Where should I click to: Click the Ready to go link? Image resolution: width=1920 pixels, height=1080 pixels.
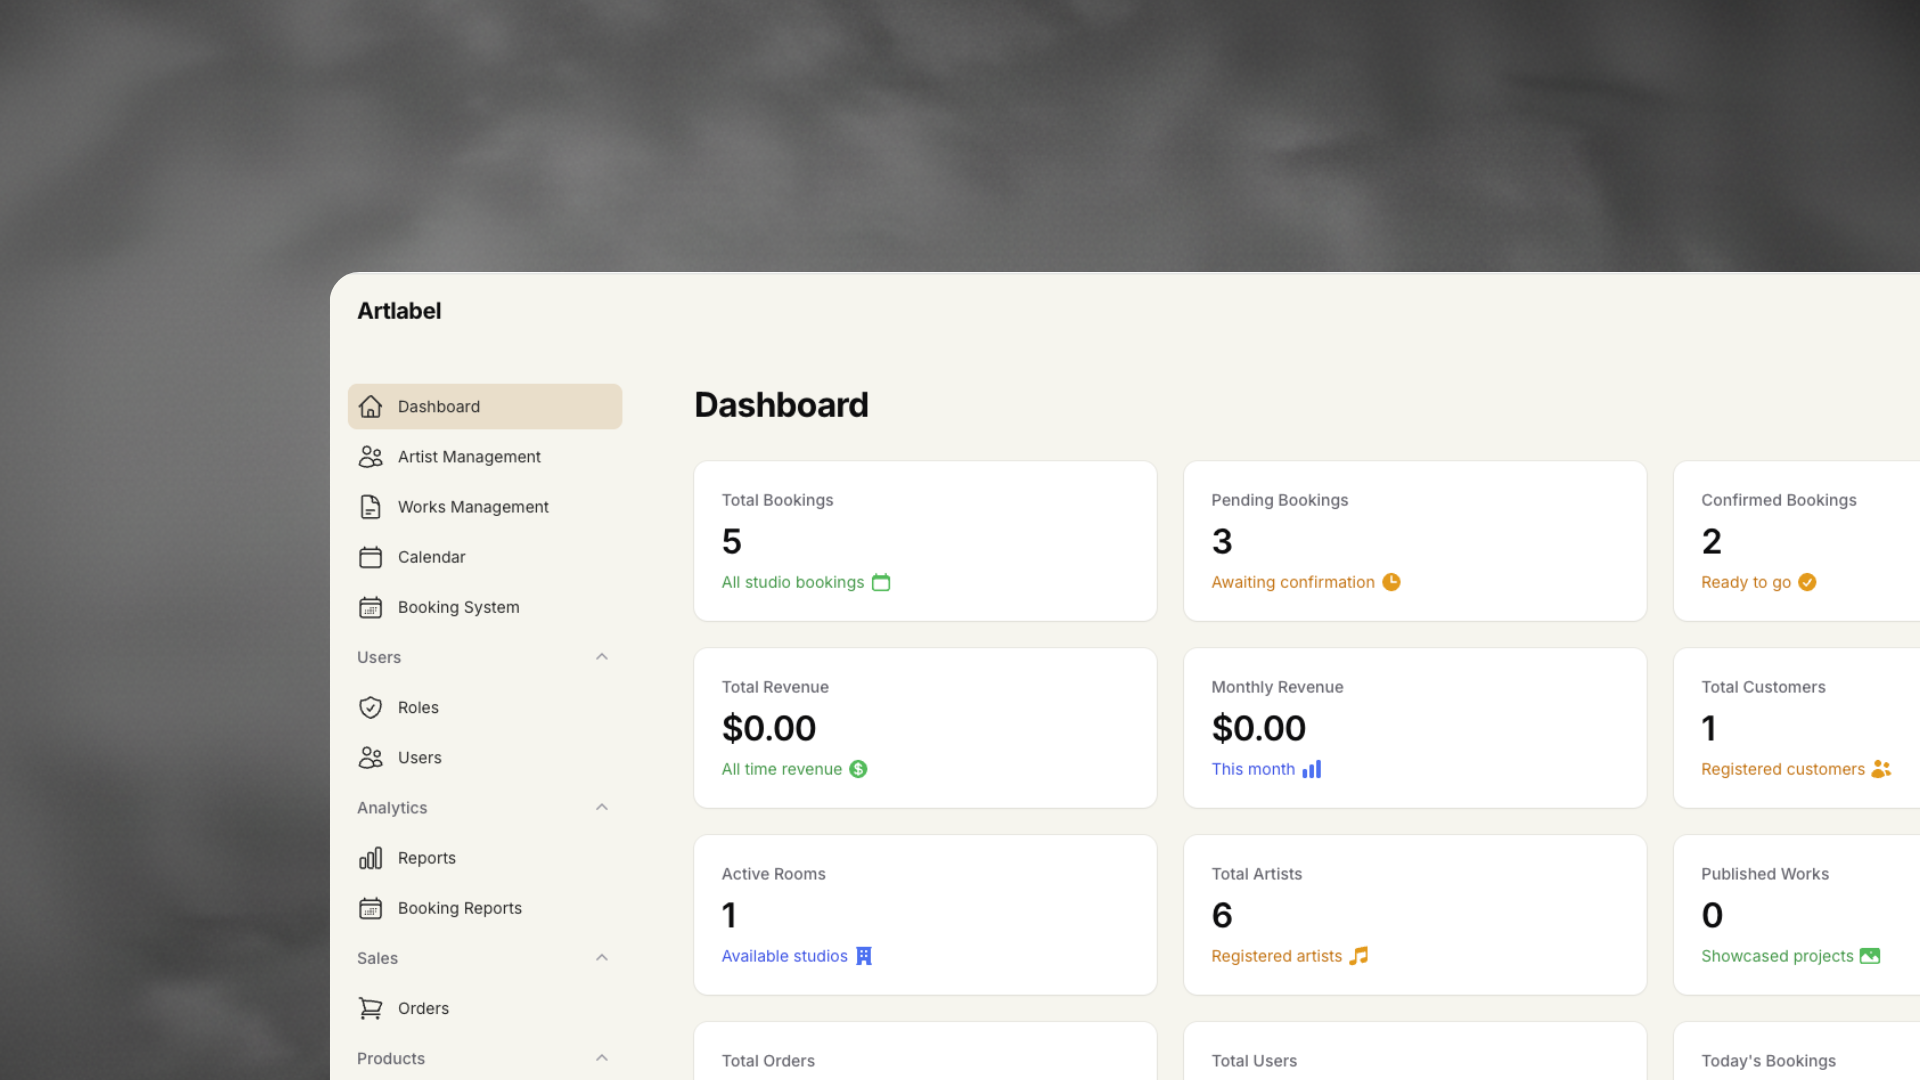(1745, 582)
